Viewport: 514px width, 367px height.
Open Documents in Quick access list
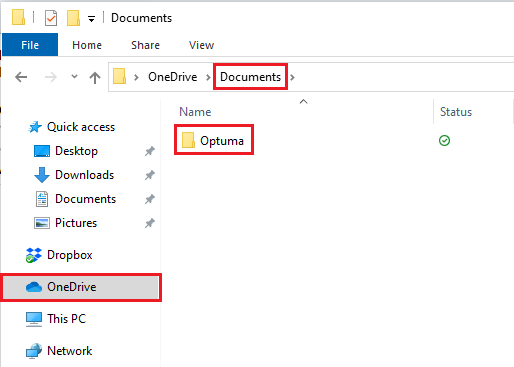pos(86,199)
